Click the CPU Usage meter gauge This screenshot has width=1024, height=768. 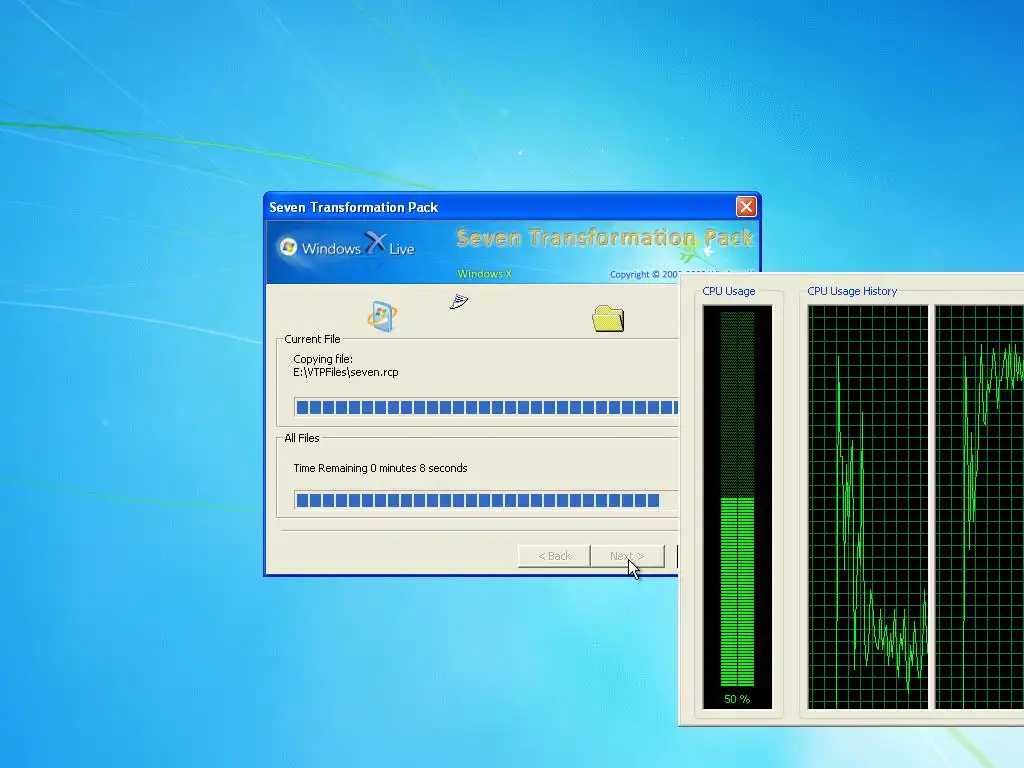[x=737, y=506]
